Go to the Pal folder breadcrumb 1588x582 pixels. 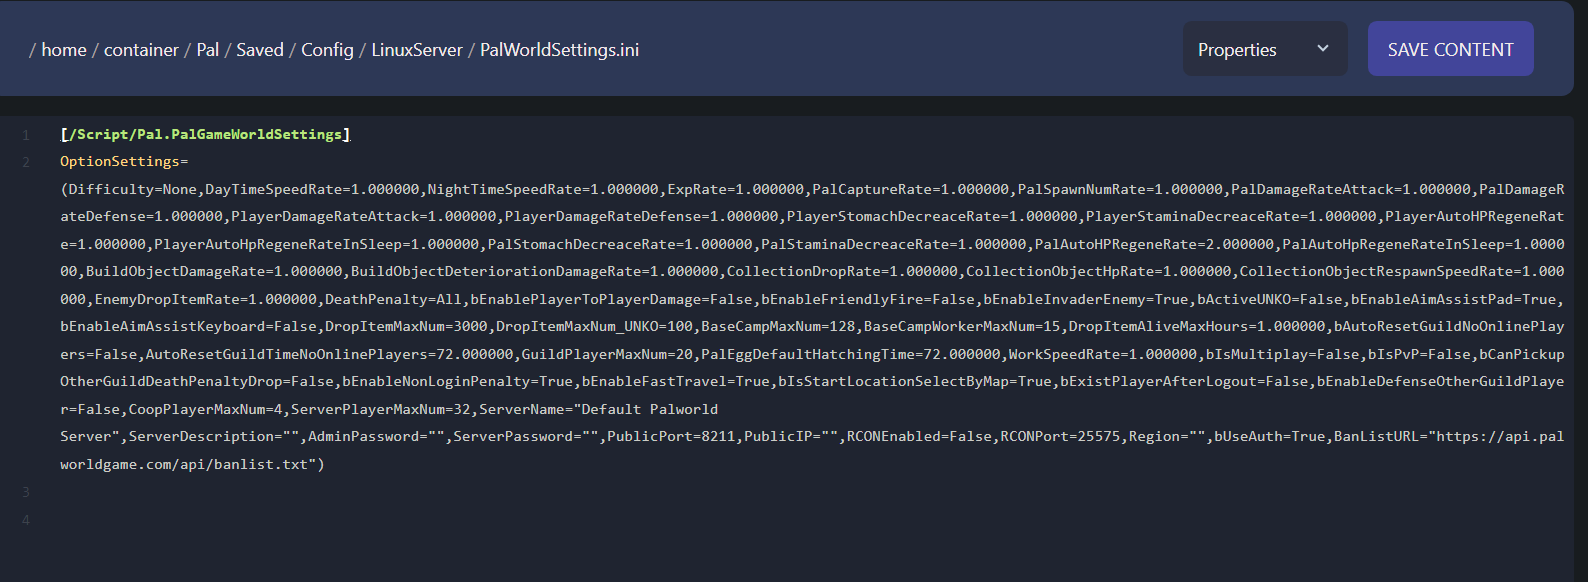pyautogui.click(x=208, y=50)
